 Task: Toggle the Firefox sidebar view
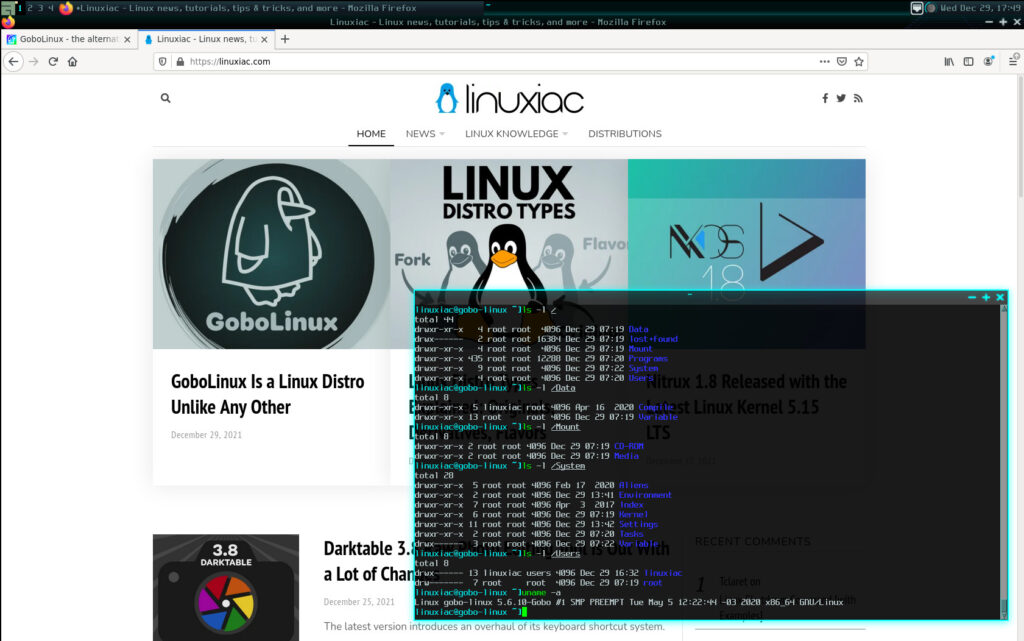click(968, 61)
